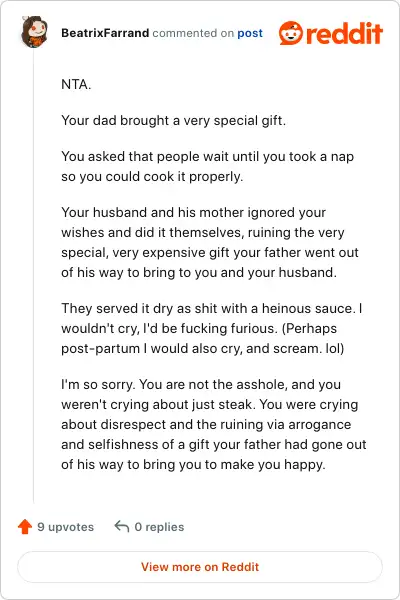Click the 'NTA.' verdict line

pos(76,84)
